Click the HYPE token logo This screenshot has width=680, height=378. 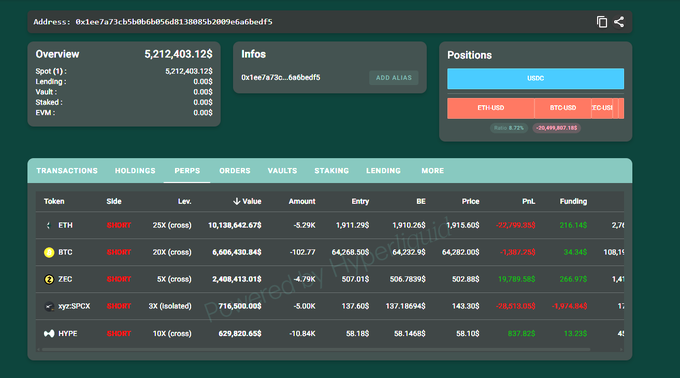pyautogui.click(x=49, y=333)
